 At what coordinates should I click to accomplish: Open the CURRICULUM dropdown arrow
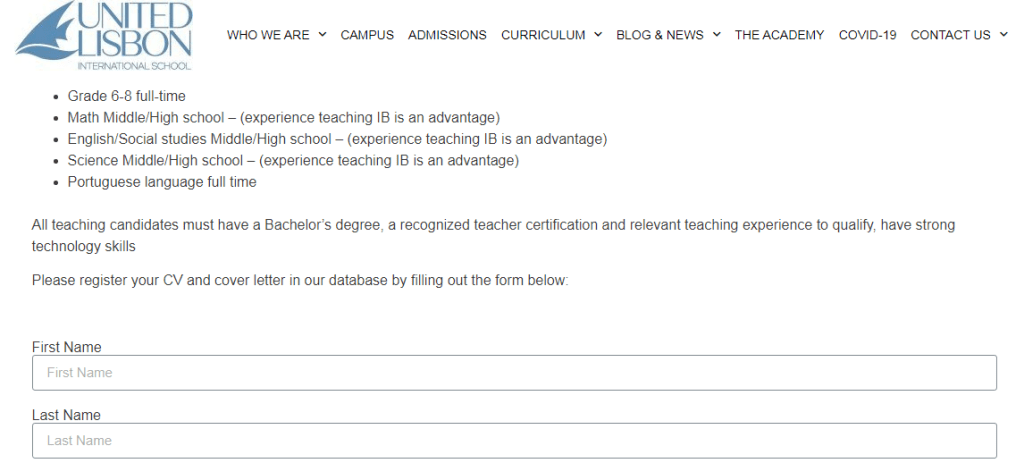coord(598,34)
